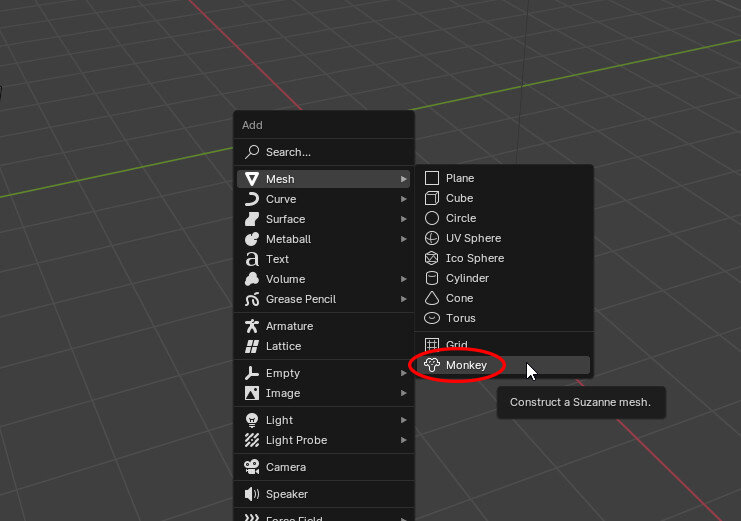Screen dimensions: 741x521
Task: Add a Lattice object
Action: [x=324, y=346]
